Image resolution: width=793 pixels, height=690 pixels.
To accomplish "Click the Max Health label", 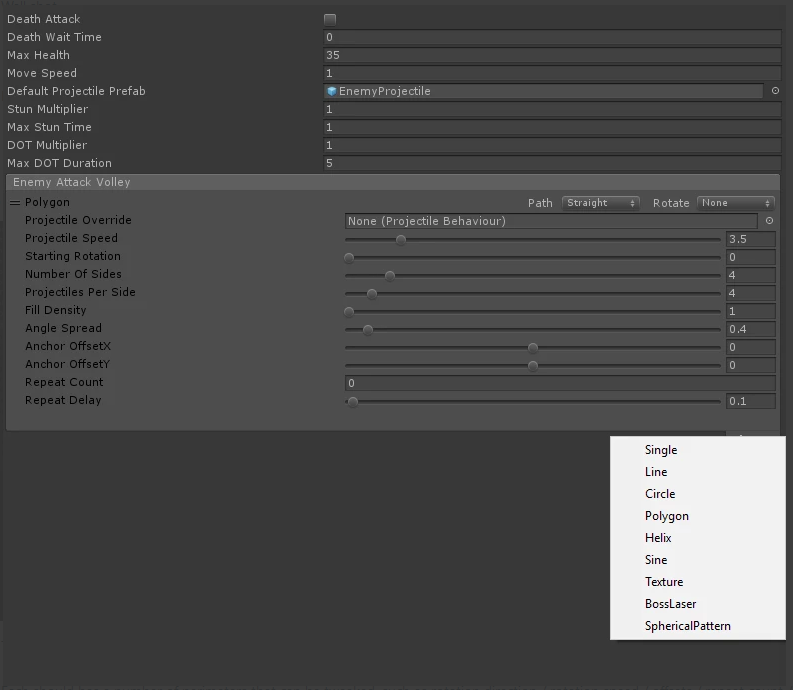I will tap(38, 55).
